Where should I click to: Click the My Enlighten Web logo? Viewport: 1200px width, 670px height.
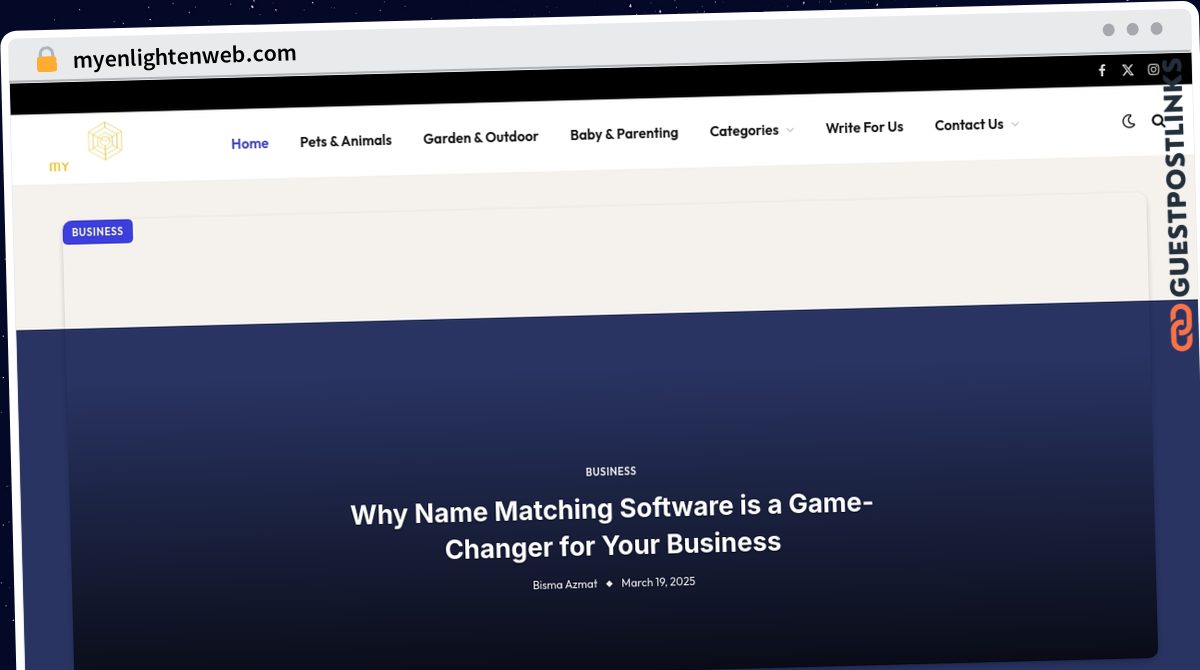coord(87,147)
